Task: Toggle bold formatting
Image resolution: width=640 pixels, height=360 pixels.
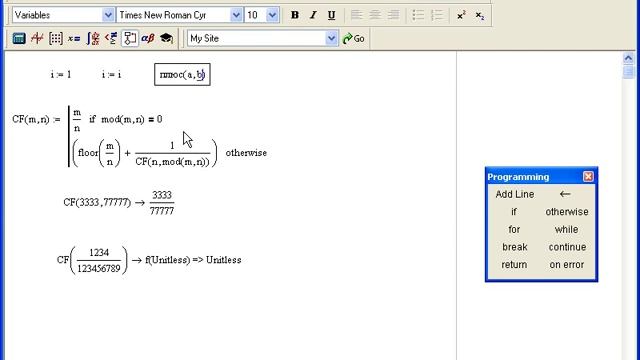Action: [x=295, y=15]
